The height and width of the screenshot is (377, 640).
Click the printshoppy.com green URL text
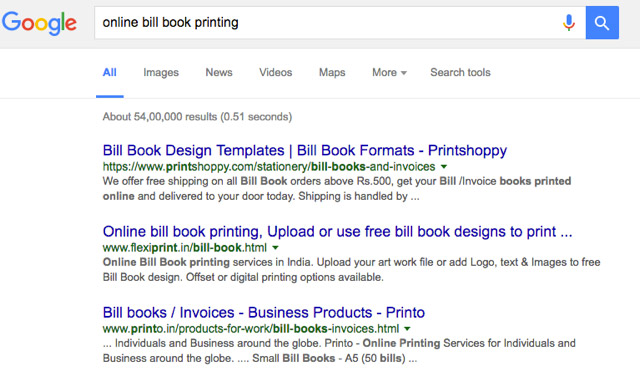[269, 167]
